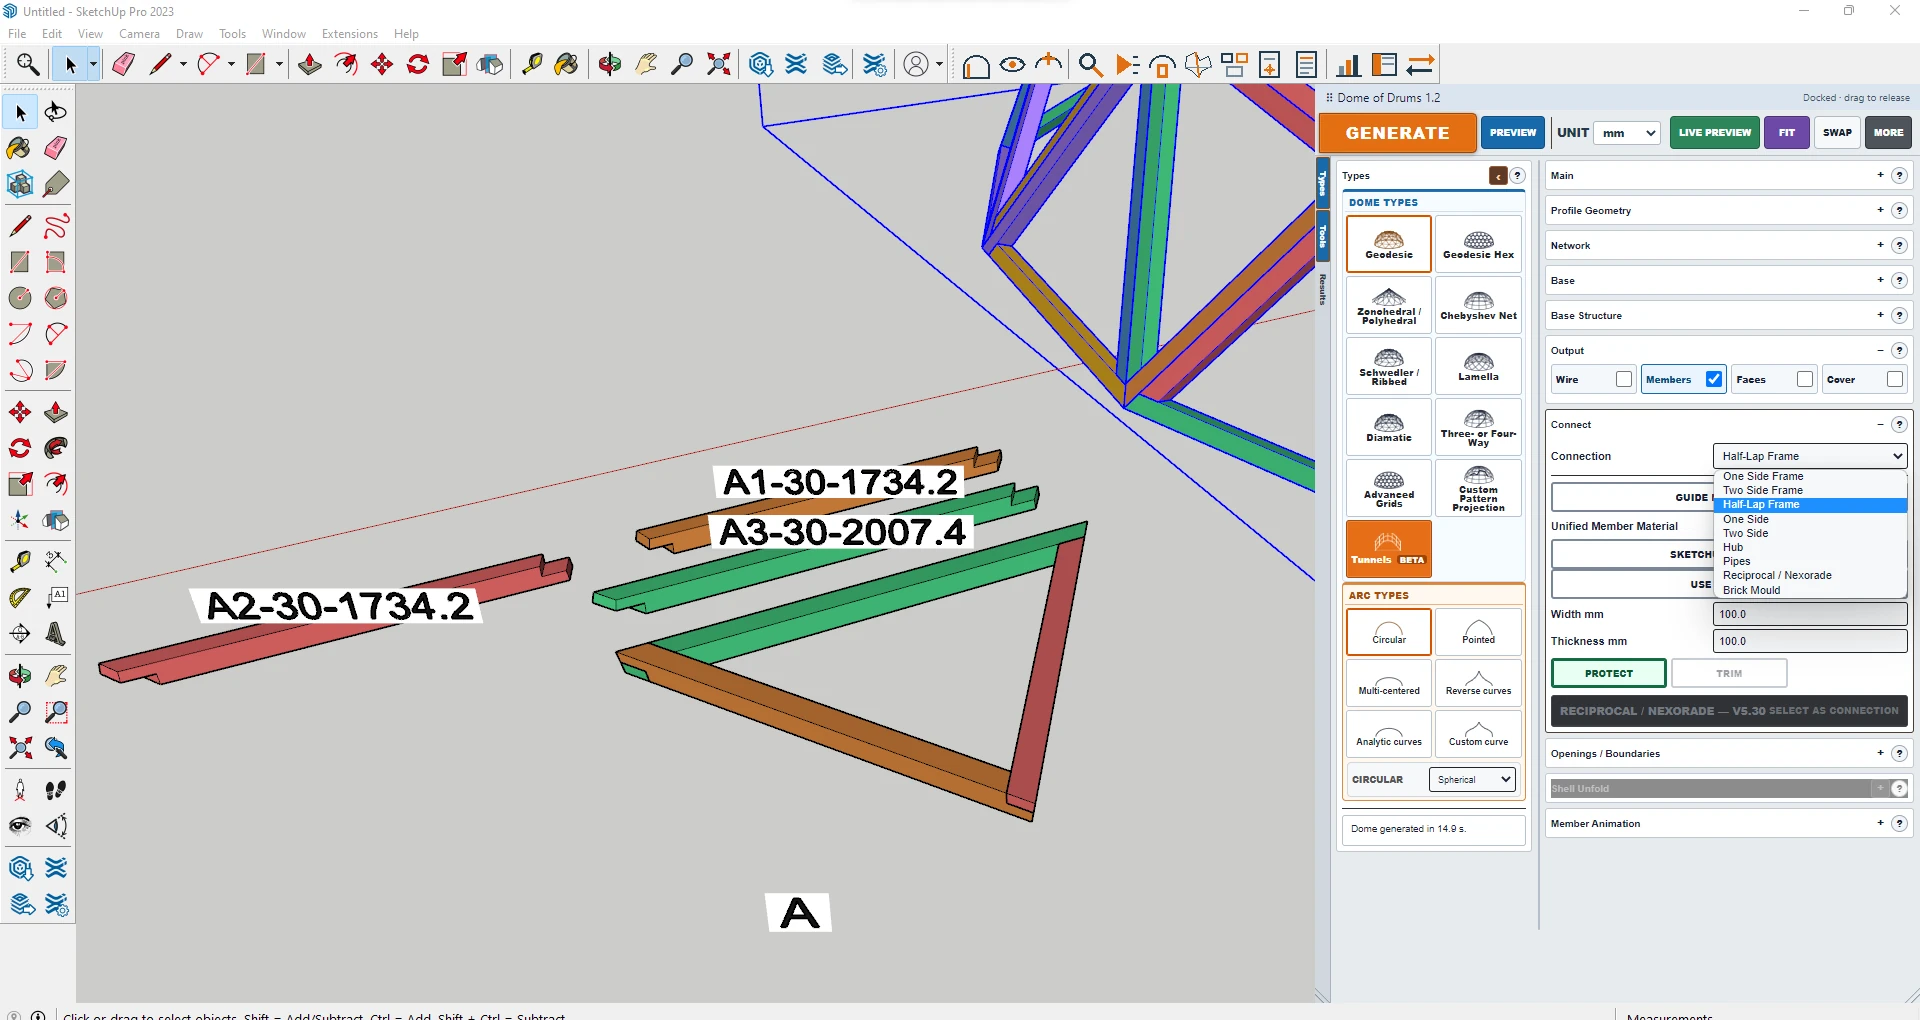Select the Analytic curves arc type

point(1389,733)
